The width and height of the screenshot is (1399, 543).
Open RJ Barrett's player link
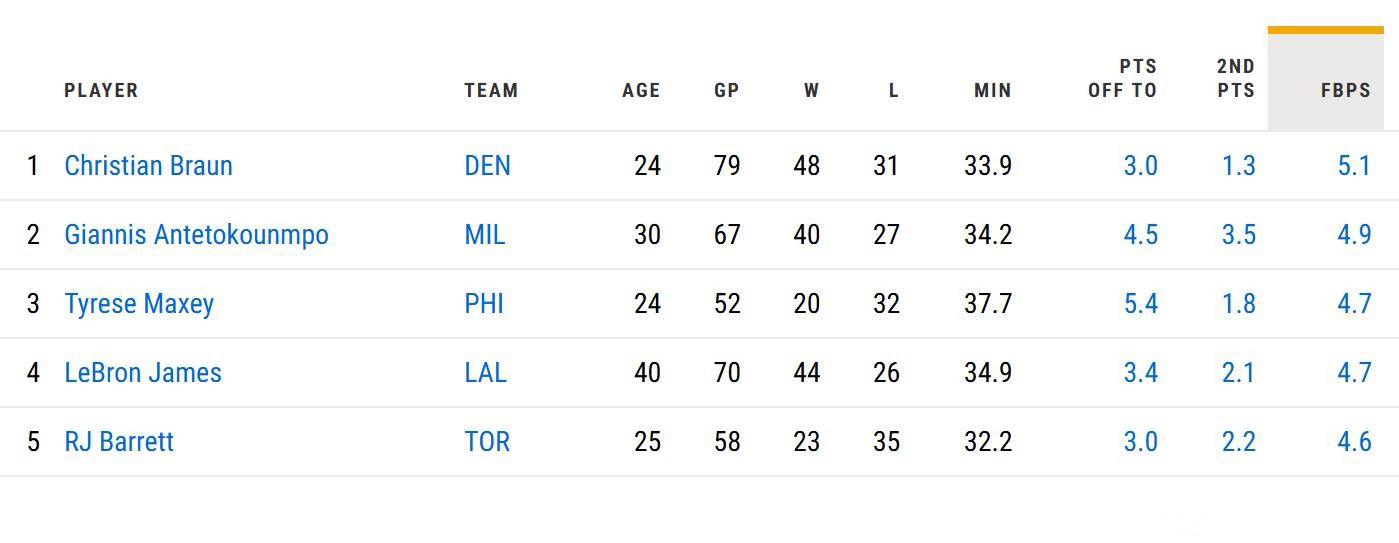point(119,442)
